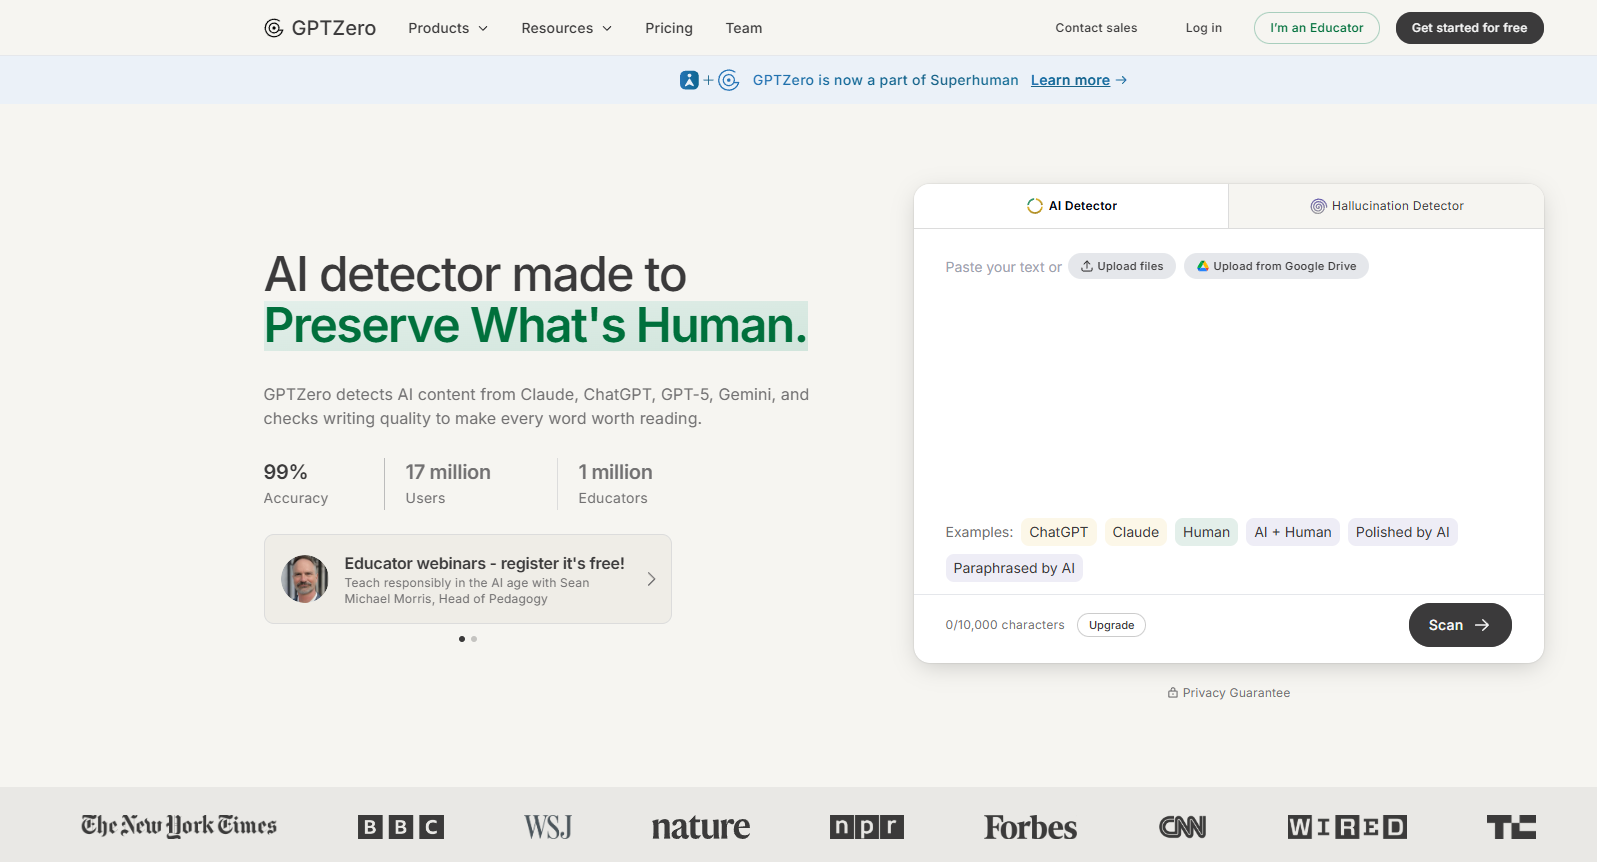
Task: Open the Privacy Guarantee link
Action: tap(1229, 692)
